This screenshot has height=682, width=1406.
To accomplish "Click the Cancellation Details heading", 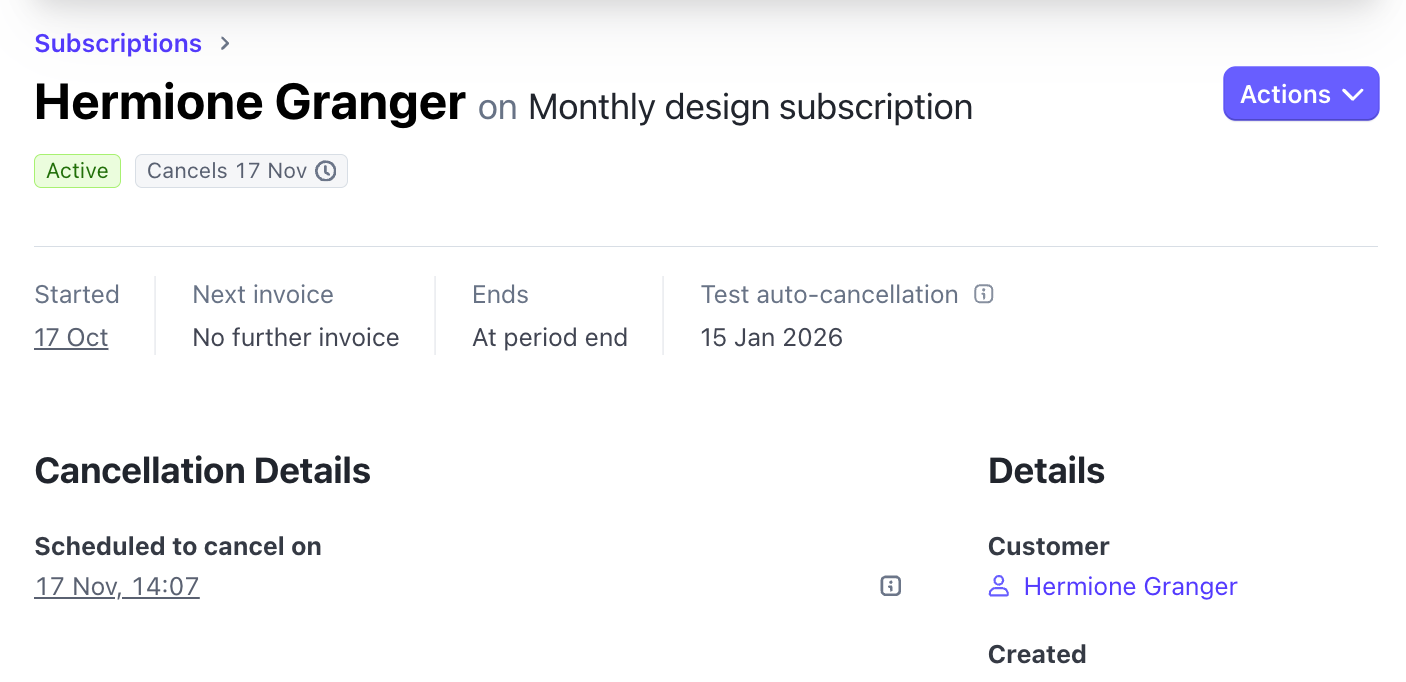I will tap(203, 471).
